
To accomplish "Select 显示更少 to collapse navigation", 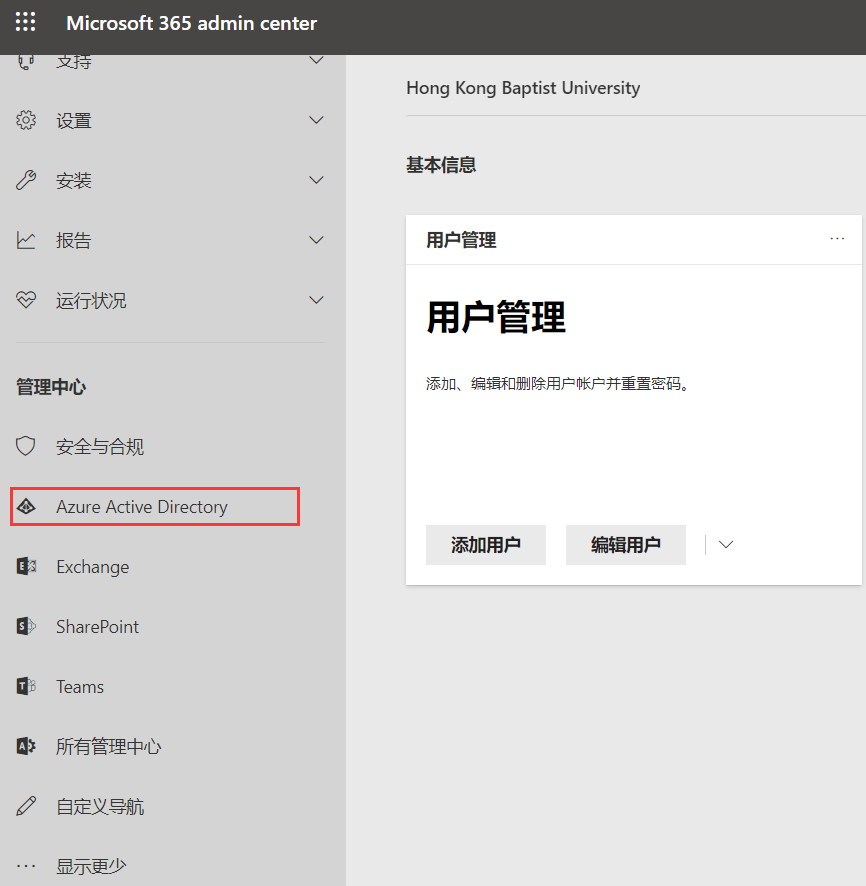I will [x=90, y=866].
